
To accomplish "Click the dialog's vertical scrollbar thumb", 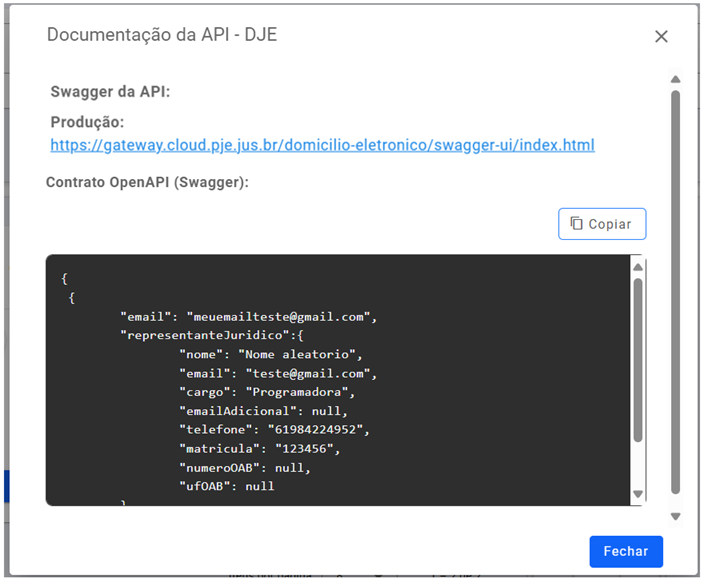I will click(675, 290).
